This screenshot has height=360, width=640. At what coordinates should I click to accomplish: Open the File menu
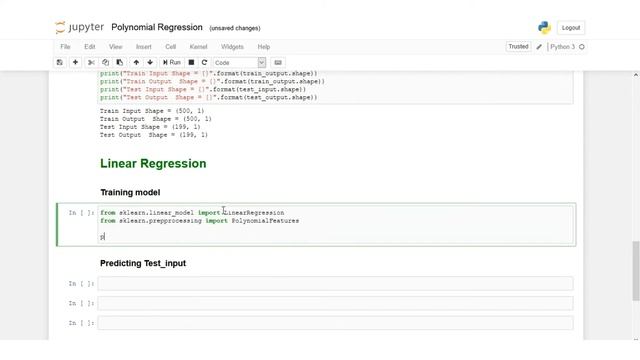coord(65,47)
